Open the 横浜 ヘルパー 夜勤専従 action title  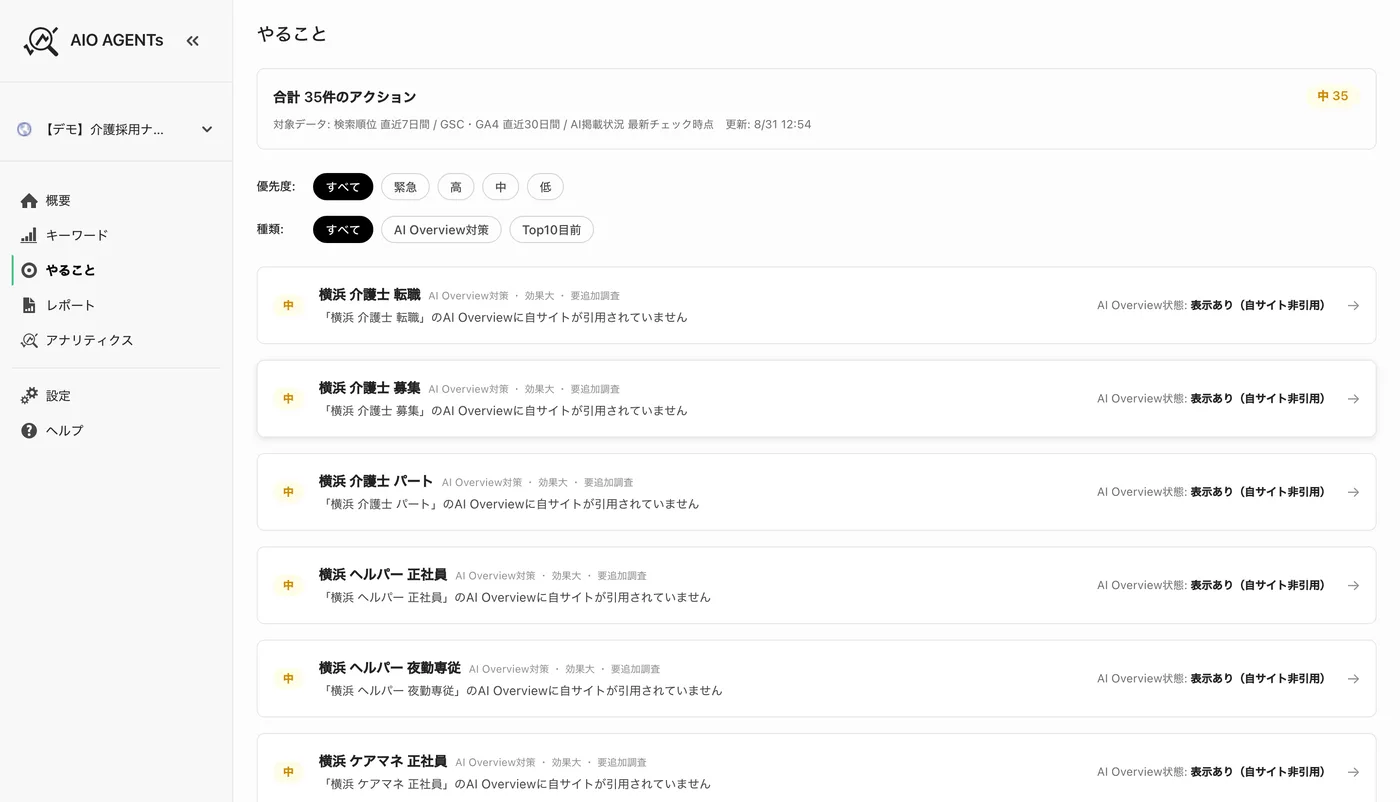[390, 668]
